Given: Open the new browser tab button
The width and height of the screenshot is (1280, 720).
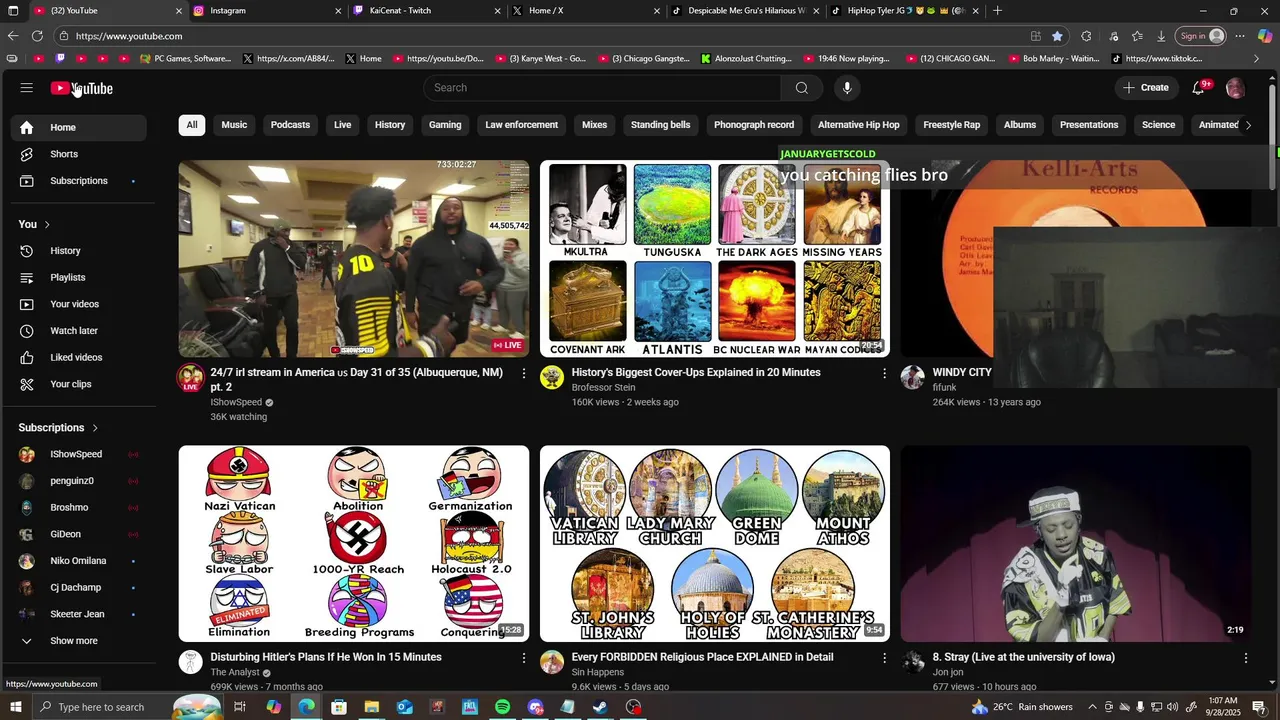Looking at the screenshot, I should tap(997, 11).
